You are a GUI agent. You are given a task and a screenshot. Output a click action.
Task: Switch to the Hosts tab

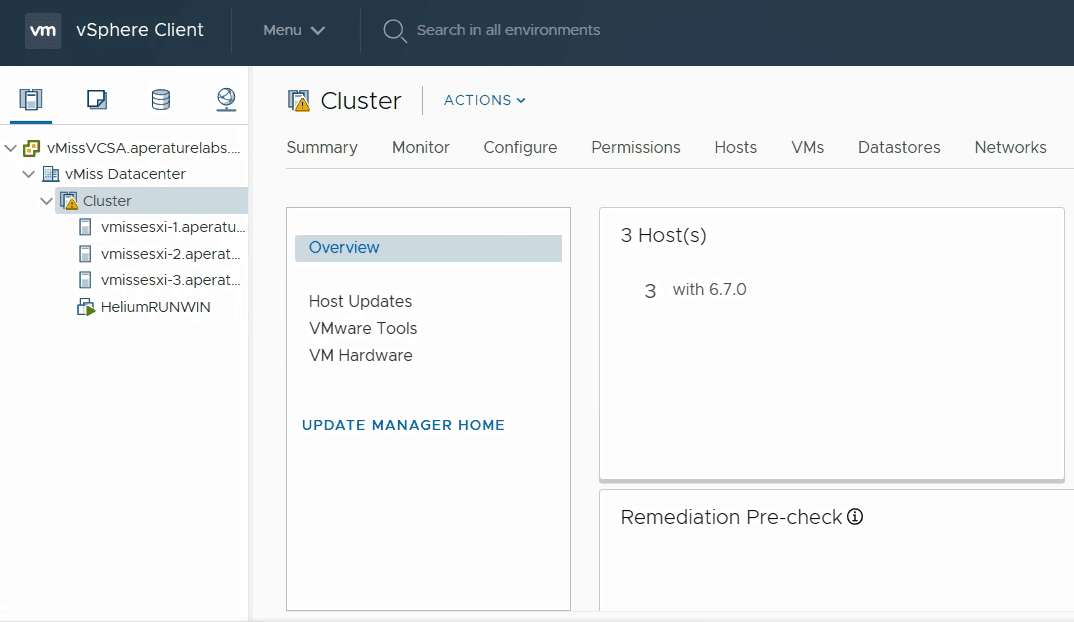(x=736, y=147)
